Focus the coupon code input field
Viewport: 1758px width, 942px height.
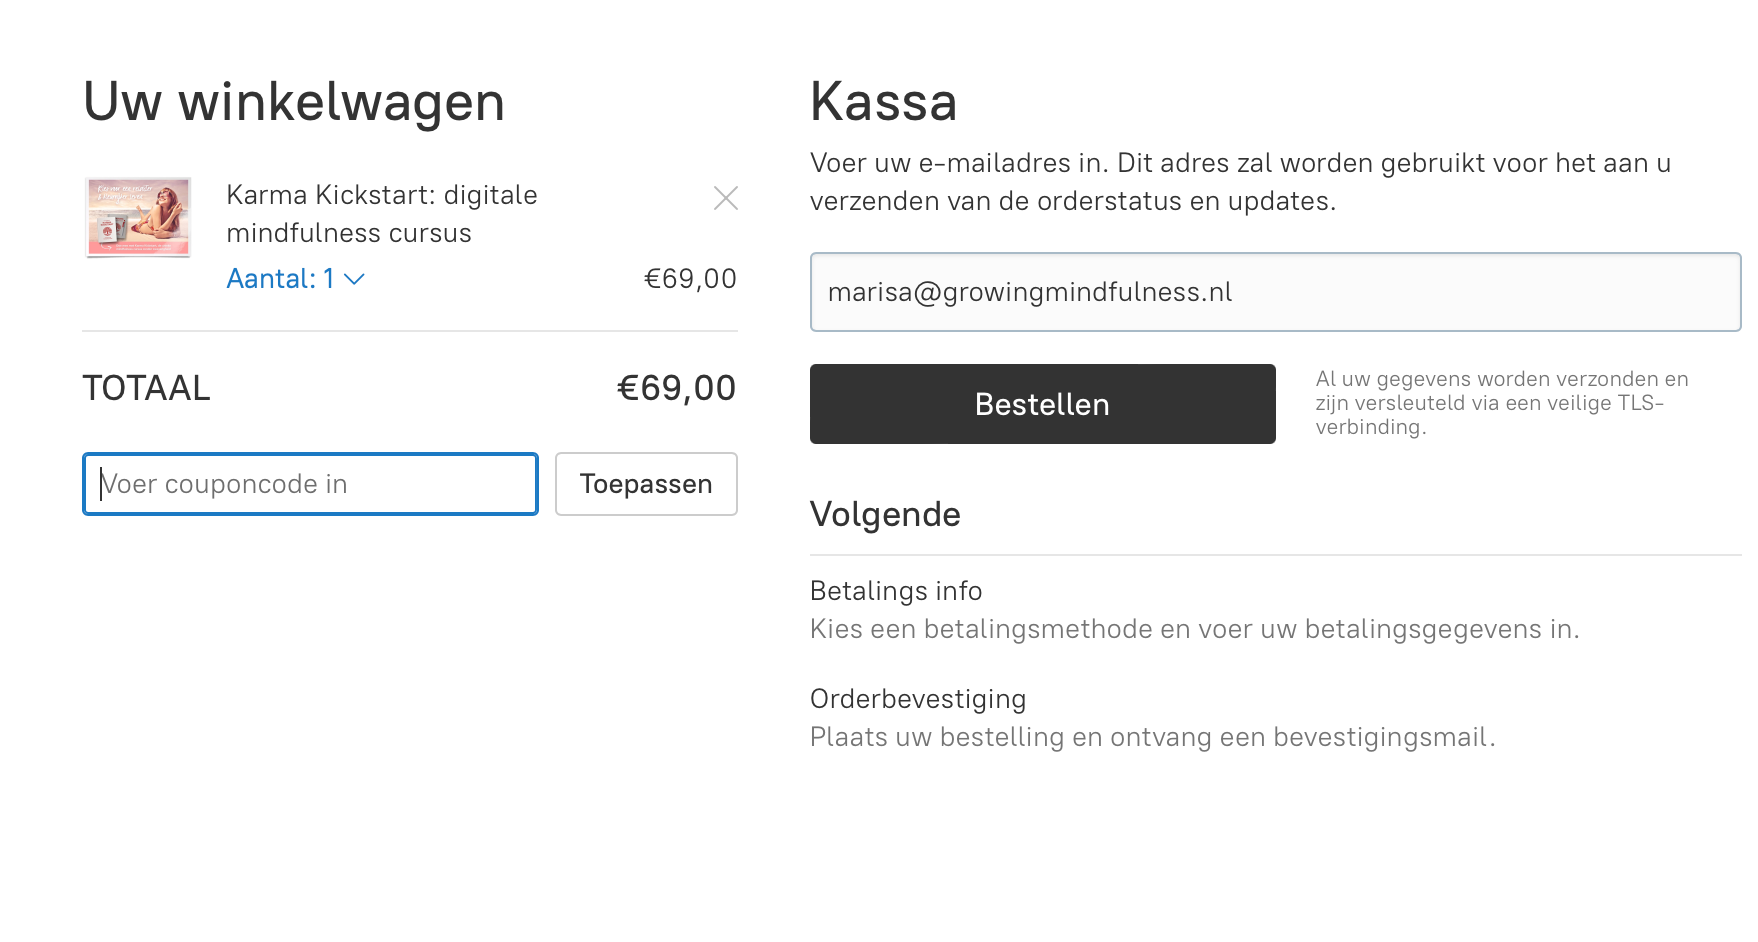point(310,484)
